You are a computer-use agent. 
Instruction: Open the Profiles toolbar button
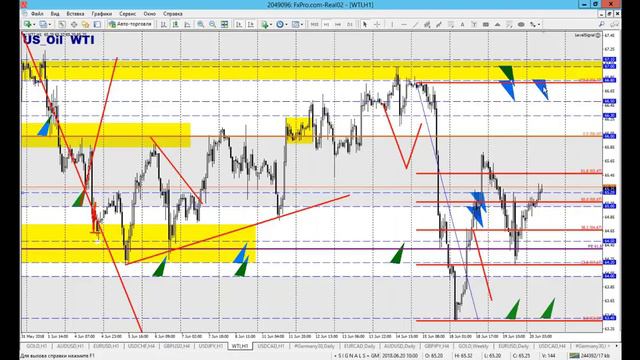tap(43, 24)
